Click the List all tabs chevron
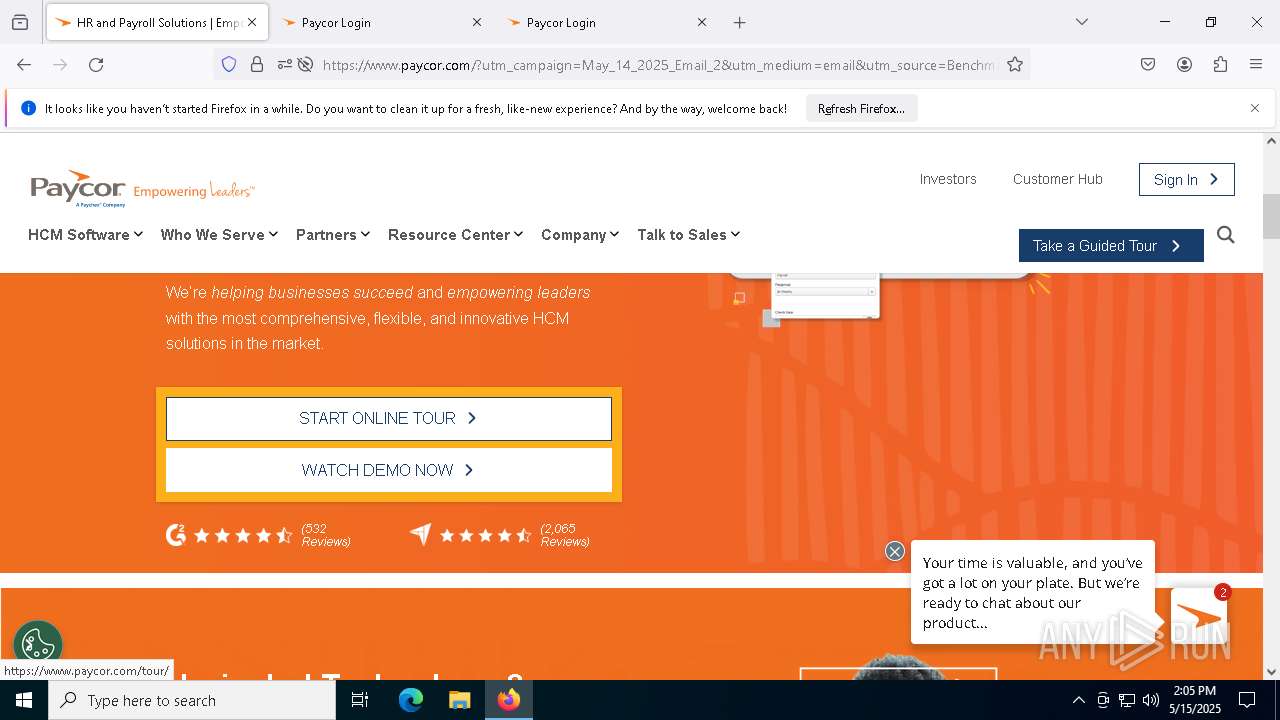 pyautogui.click(x=1081, y=22)
